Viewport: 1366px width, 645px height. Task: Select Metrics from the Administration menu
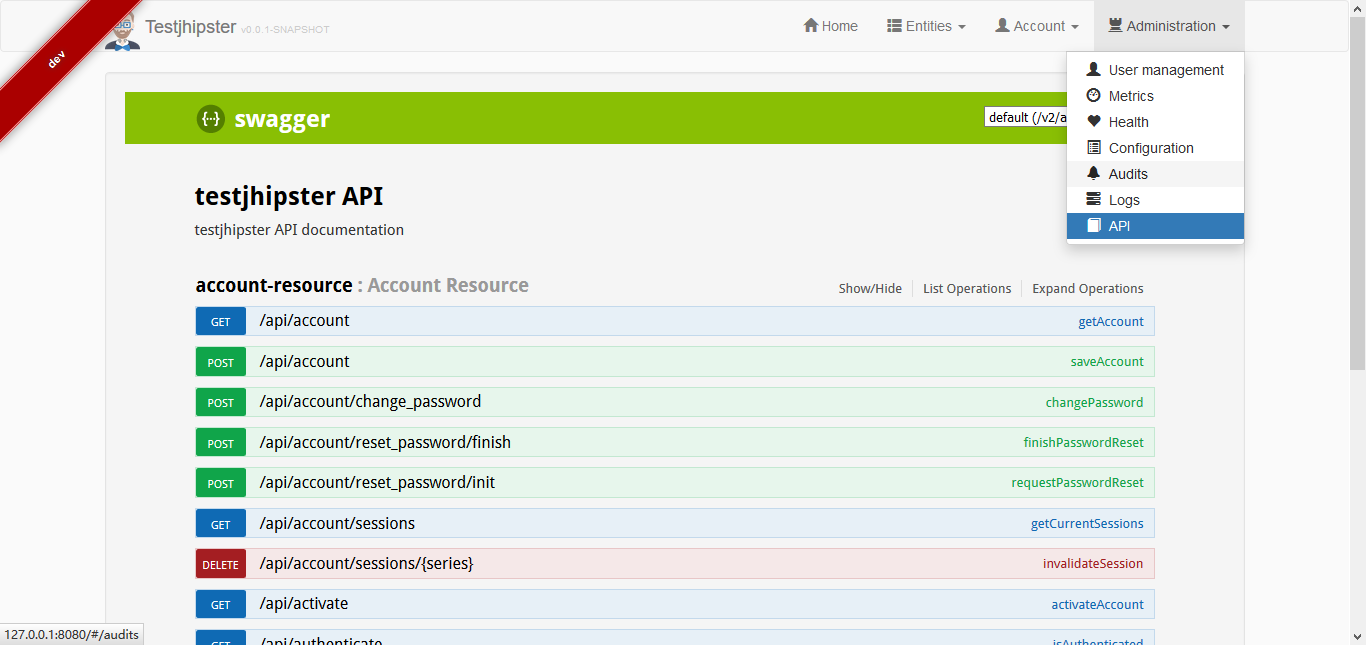[x=1155, y=96]
